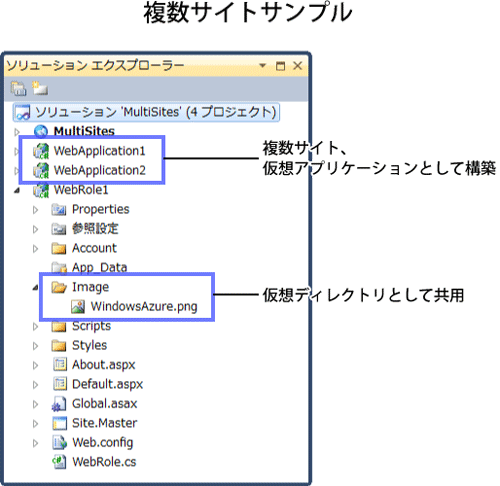The image size is (500, 486).
Task: Click the Properties folder icon
Action: click(x=59, y=210)
